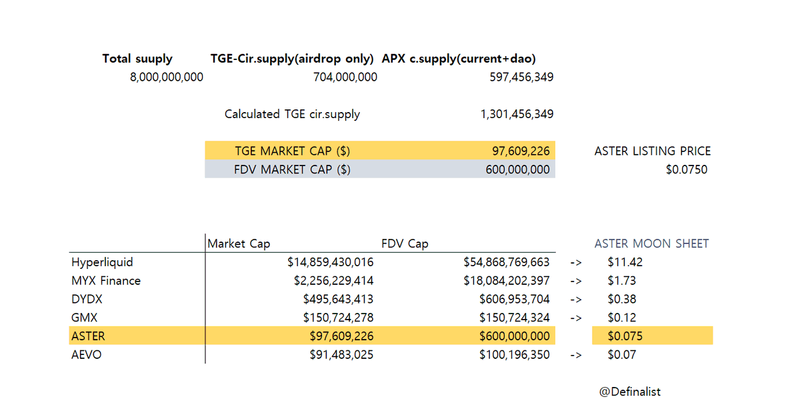
Task: Click AEVO market cap $91,483,025
Action: pyautogui.click(x=341, y=354)
